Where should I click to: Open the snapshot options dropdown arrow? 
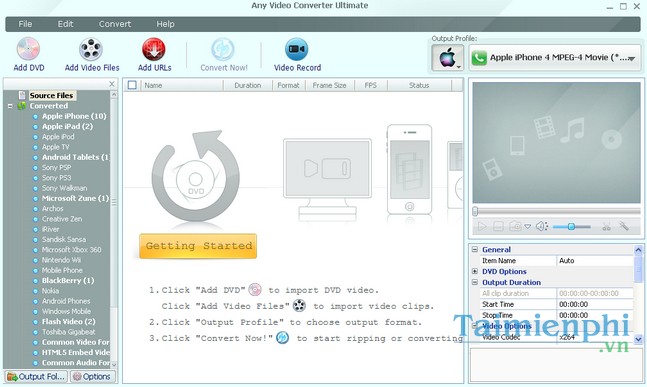[528, 227]
